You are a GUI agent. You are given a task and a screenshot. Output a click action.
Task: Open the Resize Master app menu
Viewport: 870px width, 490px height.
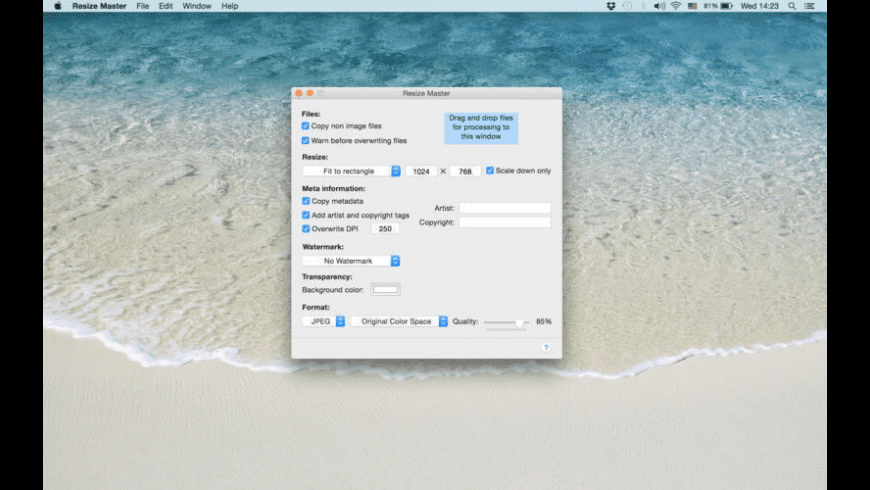coord(99,6)
